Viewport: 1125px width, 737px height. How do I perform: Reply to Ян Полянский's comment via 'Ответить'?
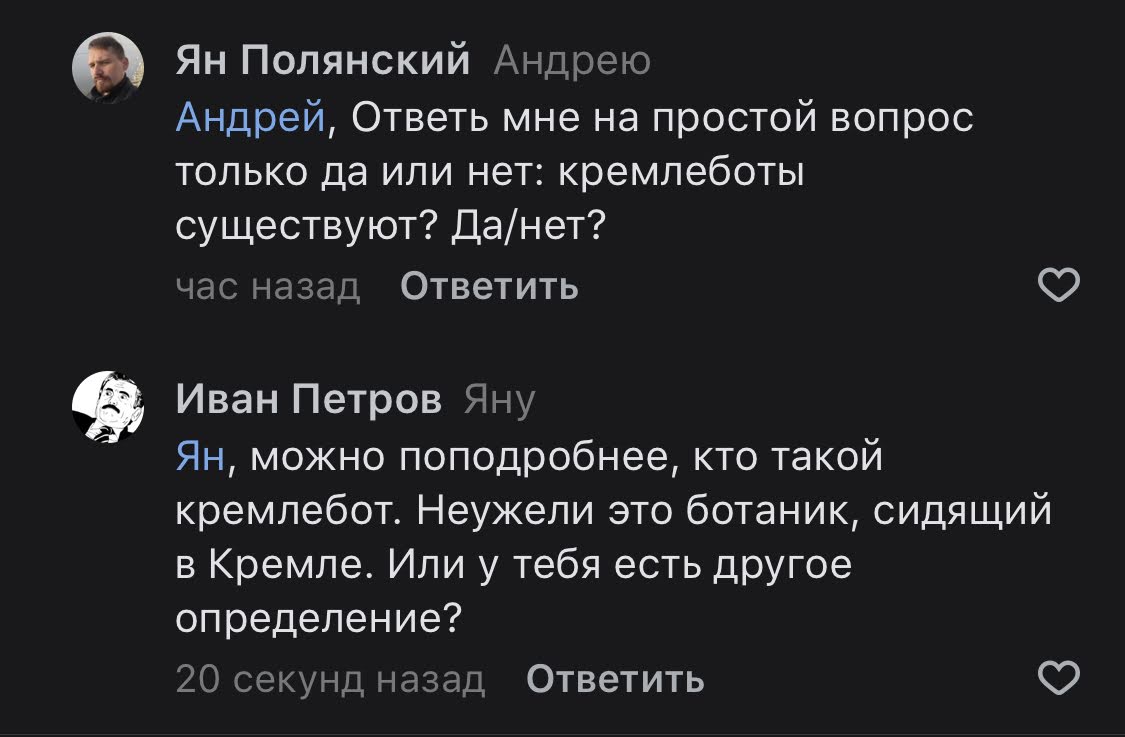click(489, 287)
